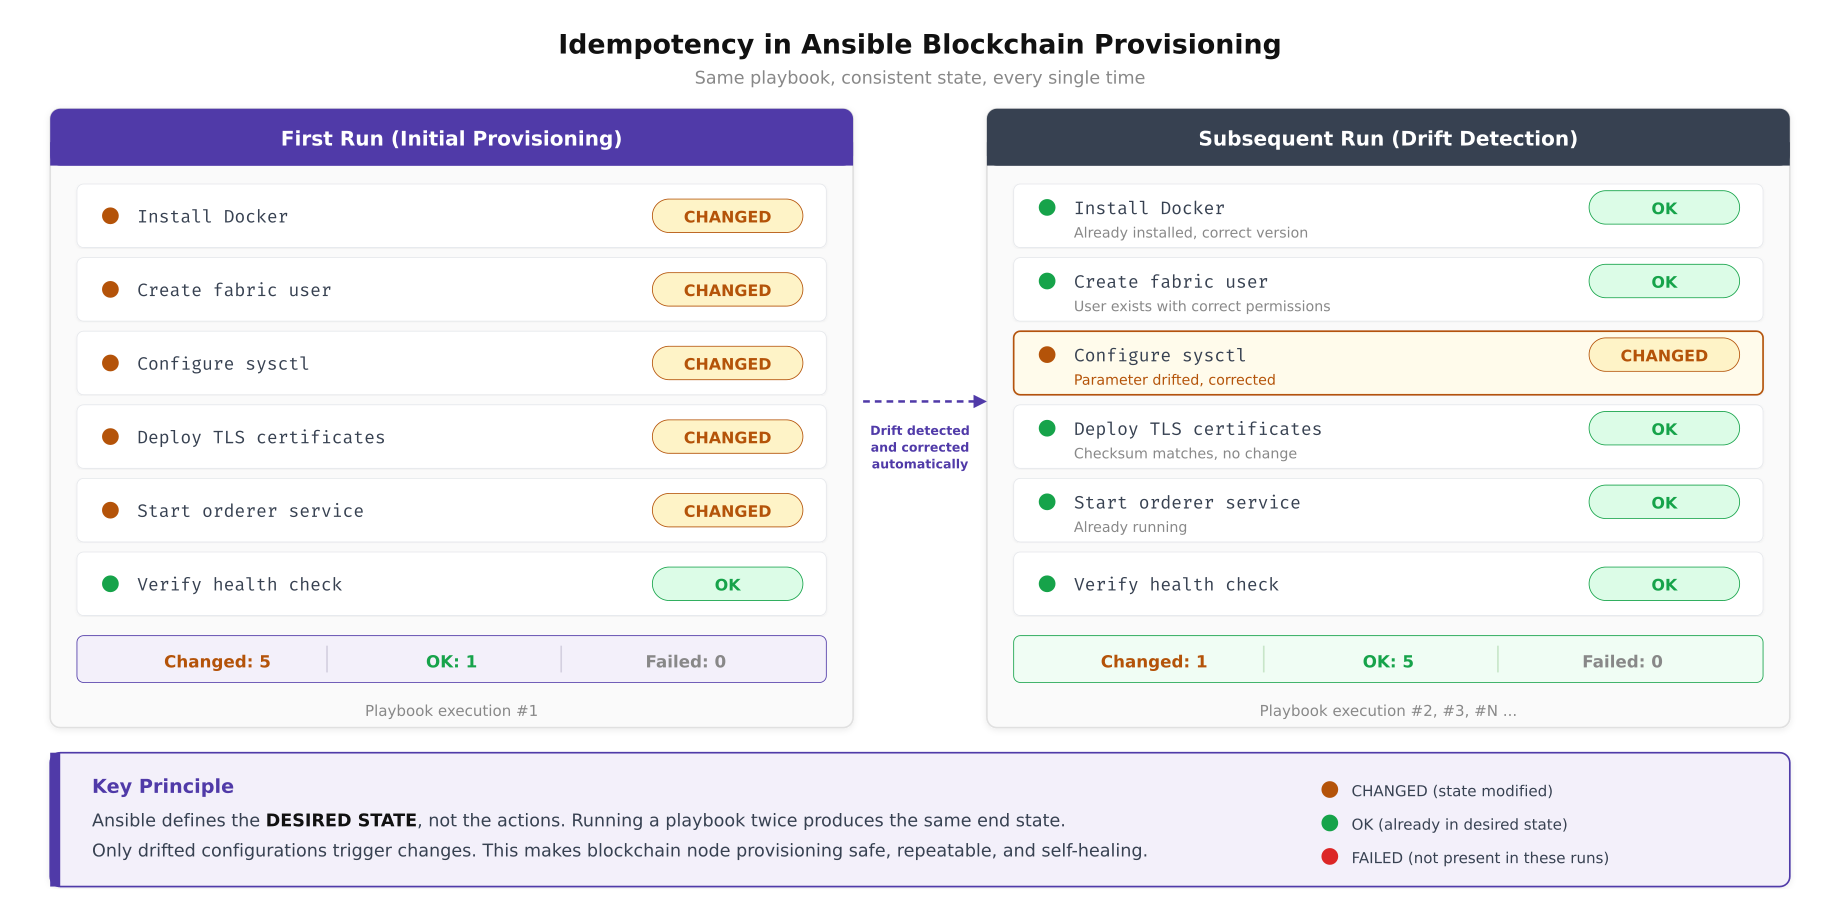Screen dimensions: 1840x920
Task: Click the Failed: 0 counter in first run
Action: (x=685, y=661)
